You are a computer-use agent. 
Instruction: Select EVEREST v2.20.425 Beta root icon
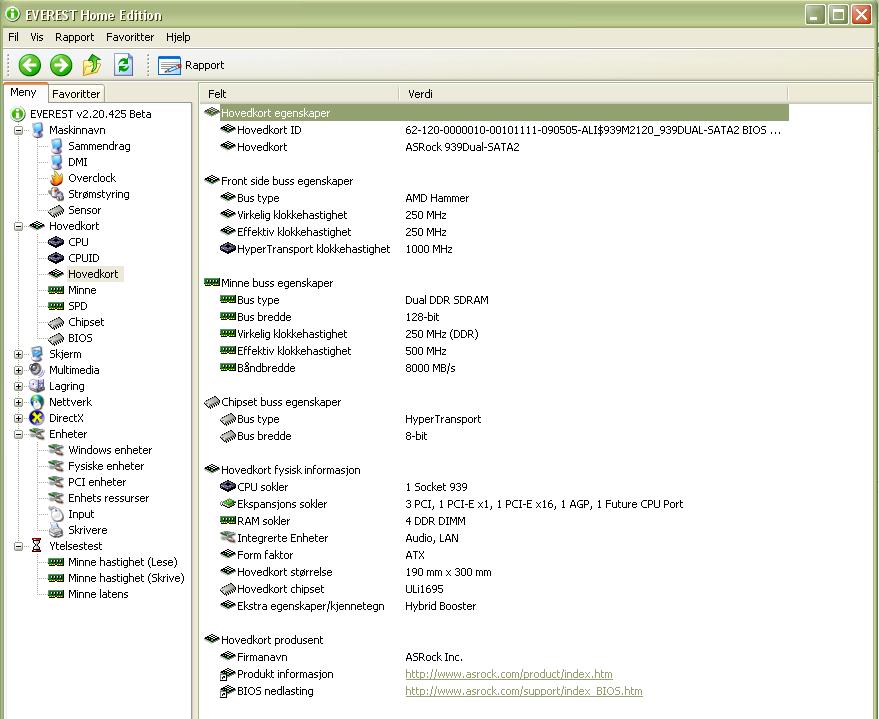(x=18, y=114)
